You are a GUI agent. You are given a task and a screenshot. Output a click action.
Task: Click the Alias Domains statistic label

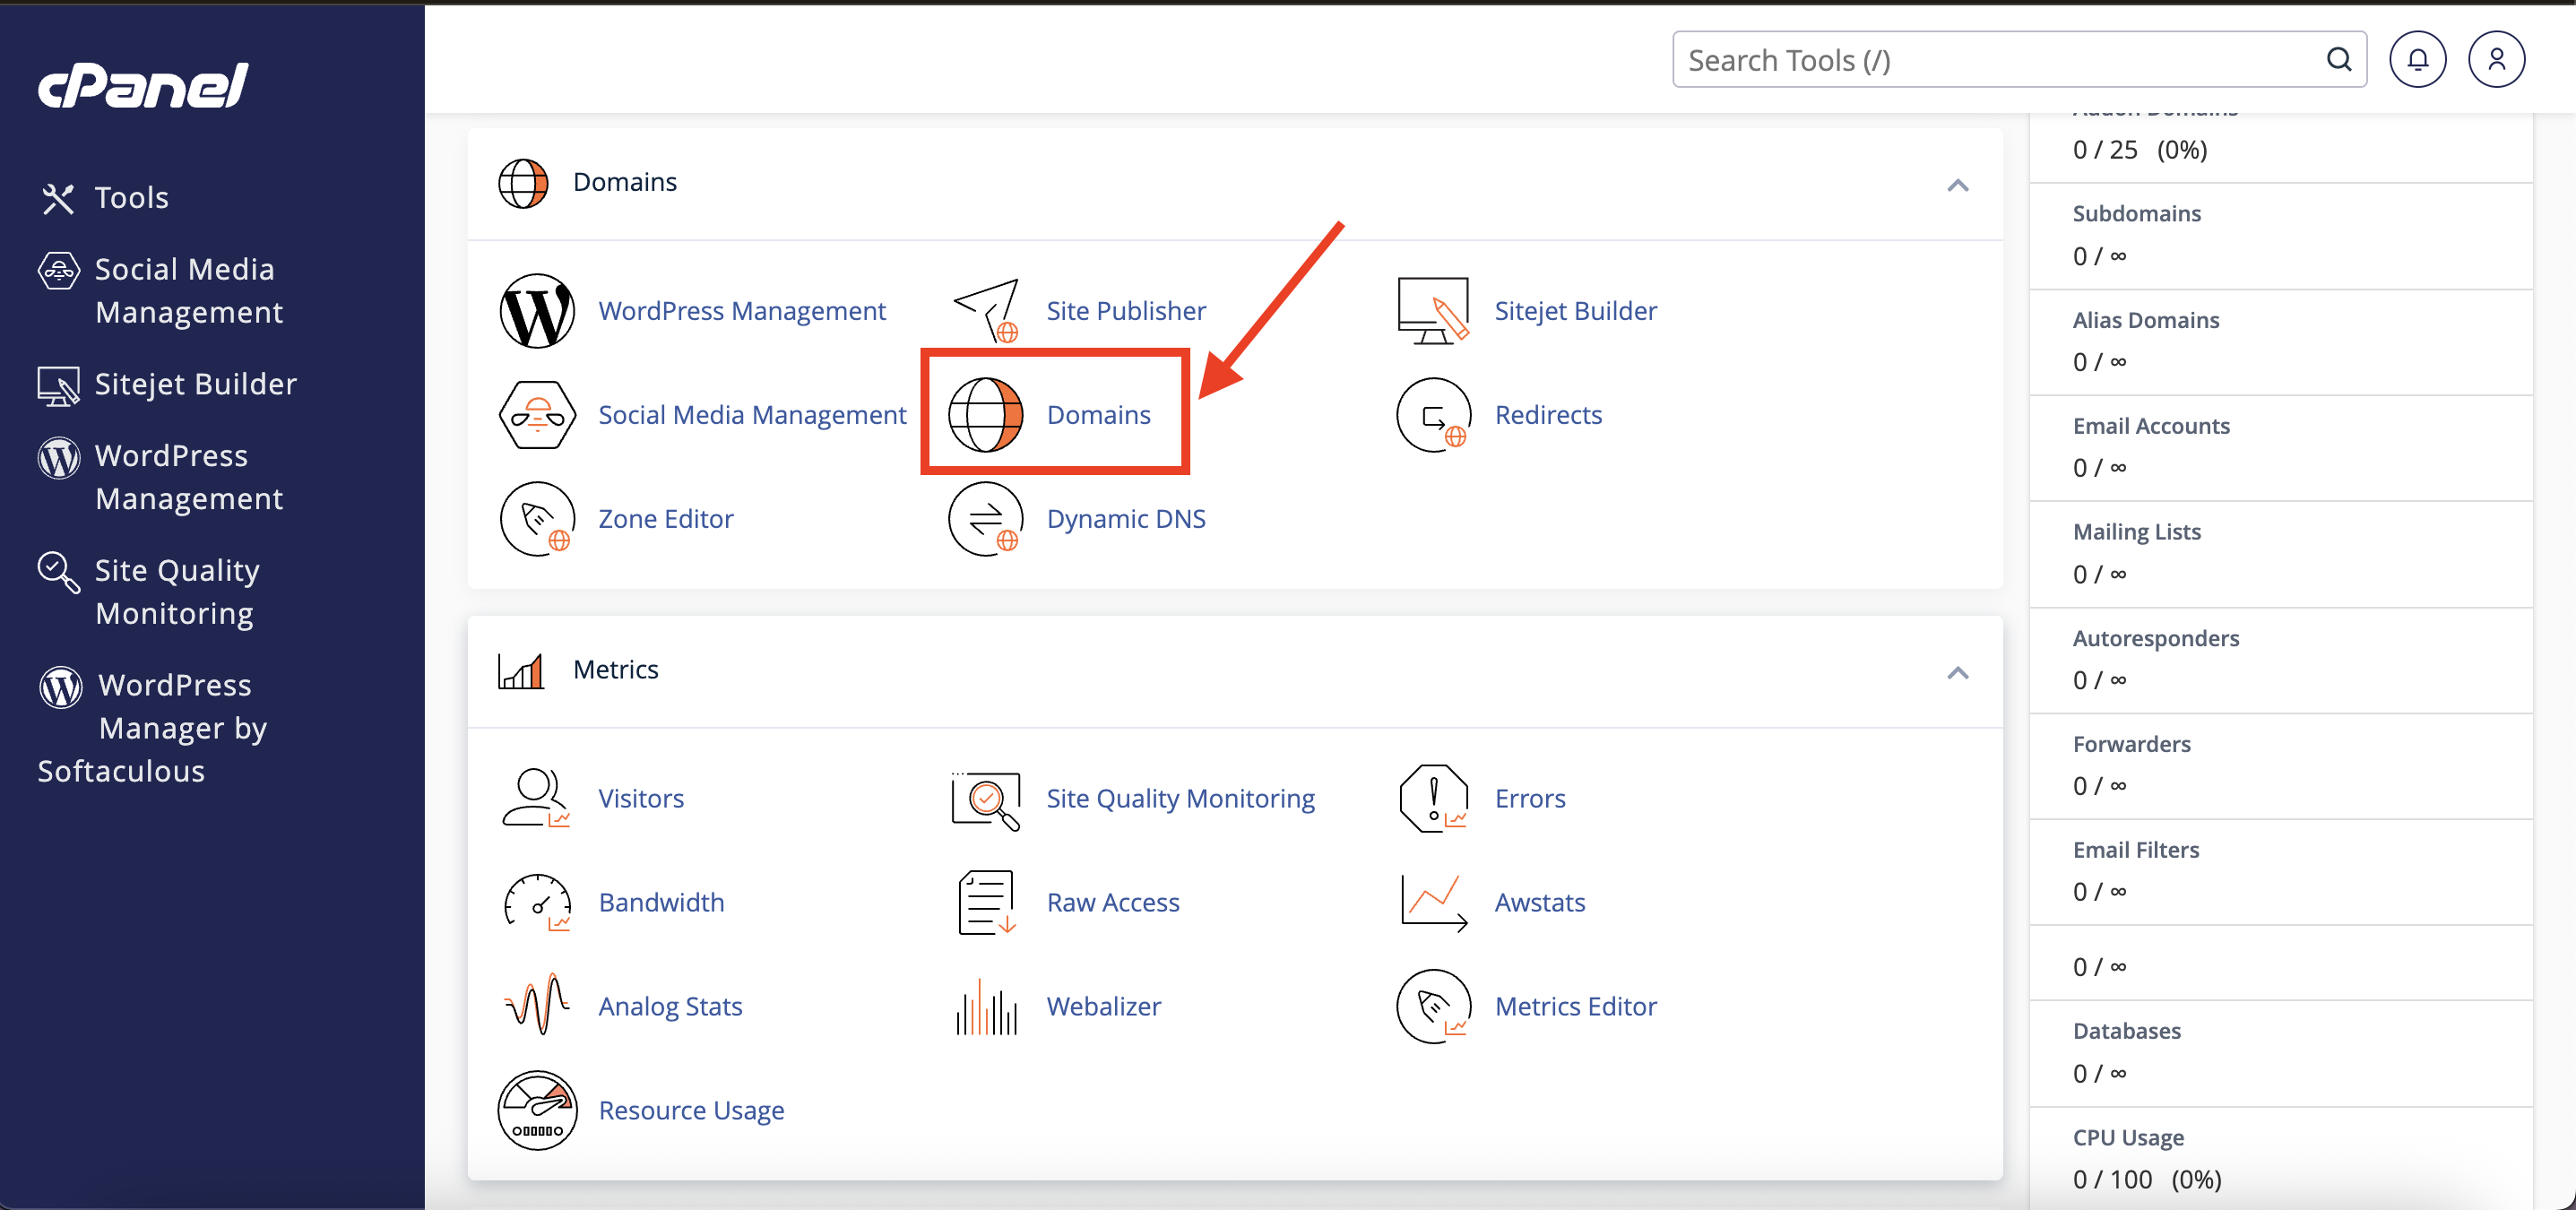(2145, 320)
